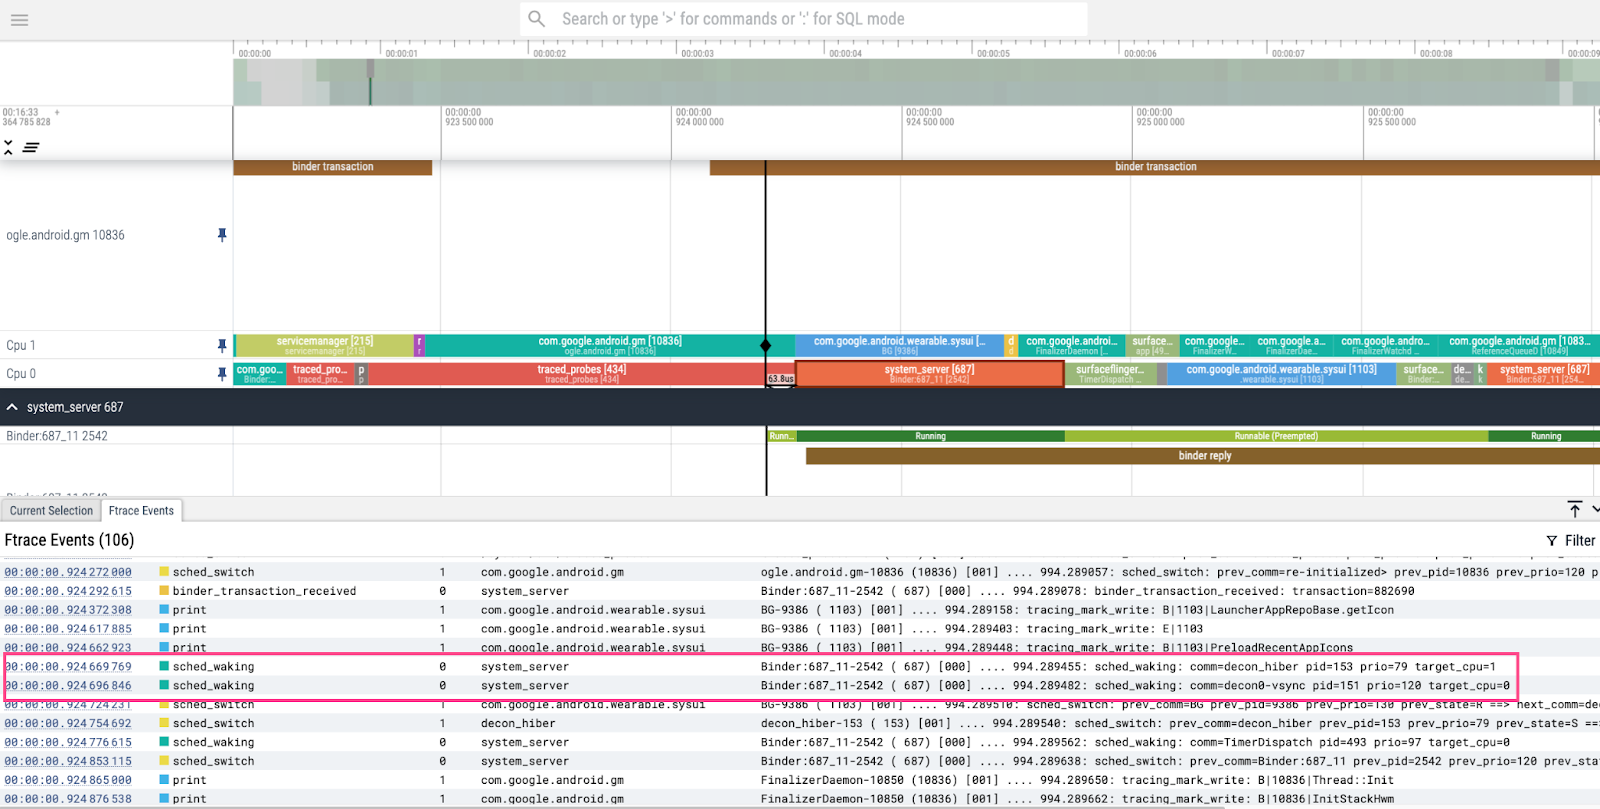The image size is (1600, 809).
Task: Unpin the Cpu 0 track
Action: pyautogui.click(x=222, y=374)
